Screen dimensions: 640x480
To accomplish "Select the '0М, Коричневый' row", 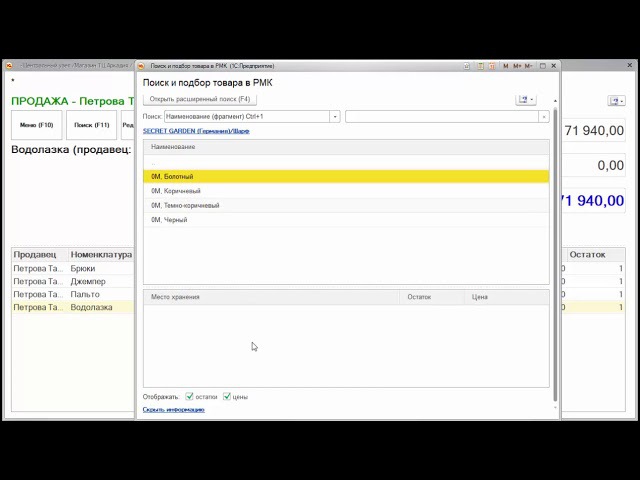I will pyautogui.click(x=176, y=191).
